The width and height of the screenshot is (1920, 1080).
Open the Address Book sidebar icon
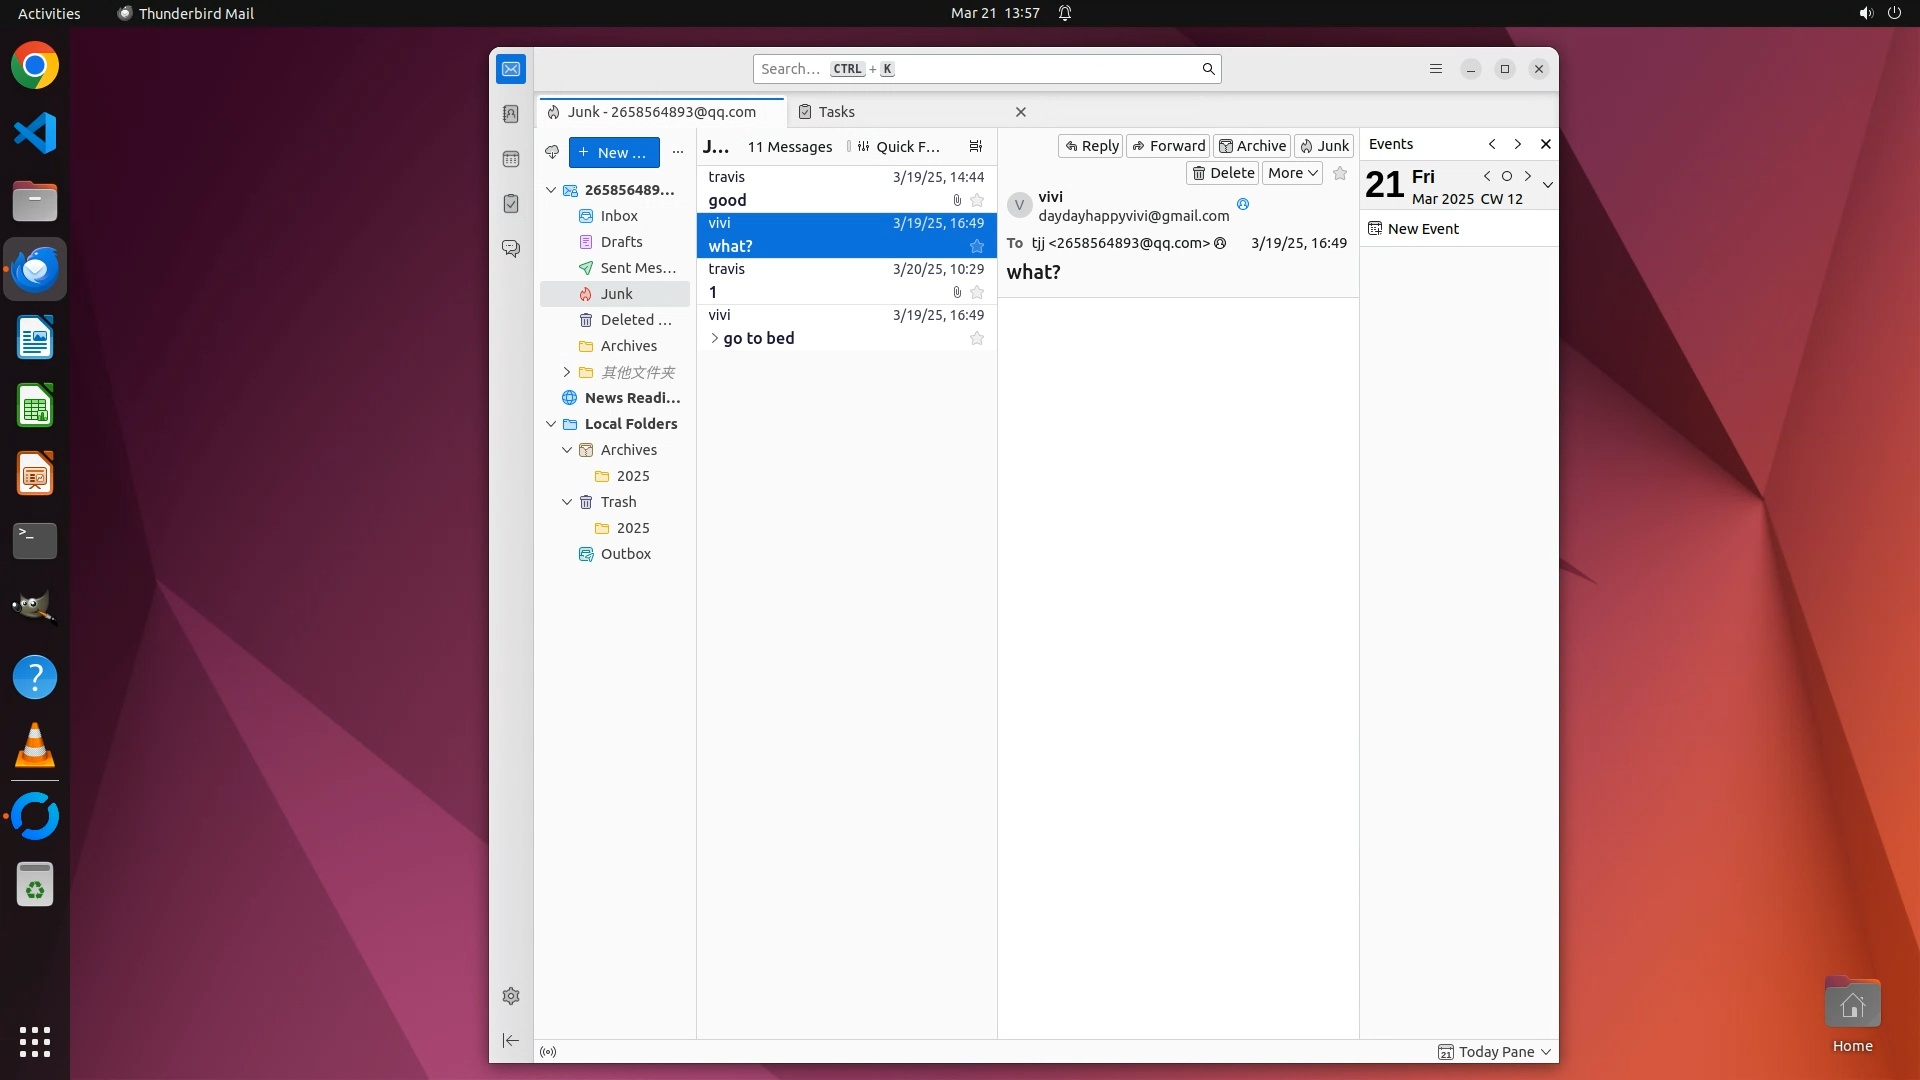511,114
